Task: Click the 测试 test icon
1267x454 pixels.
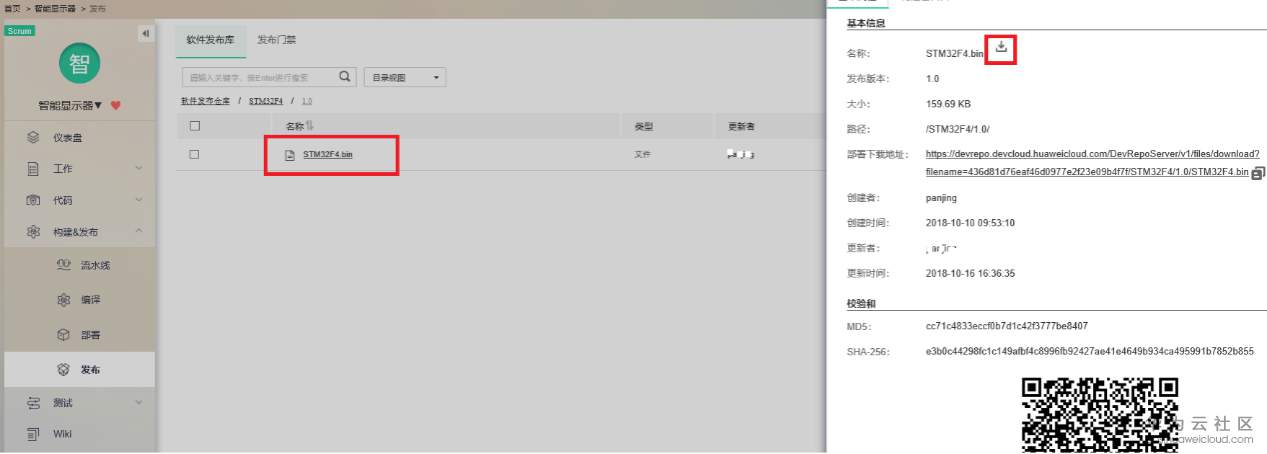Action: [x=33, y=402]
